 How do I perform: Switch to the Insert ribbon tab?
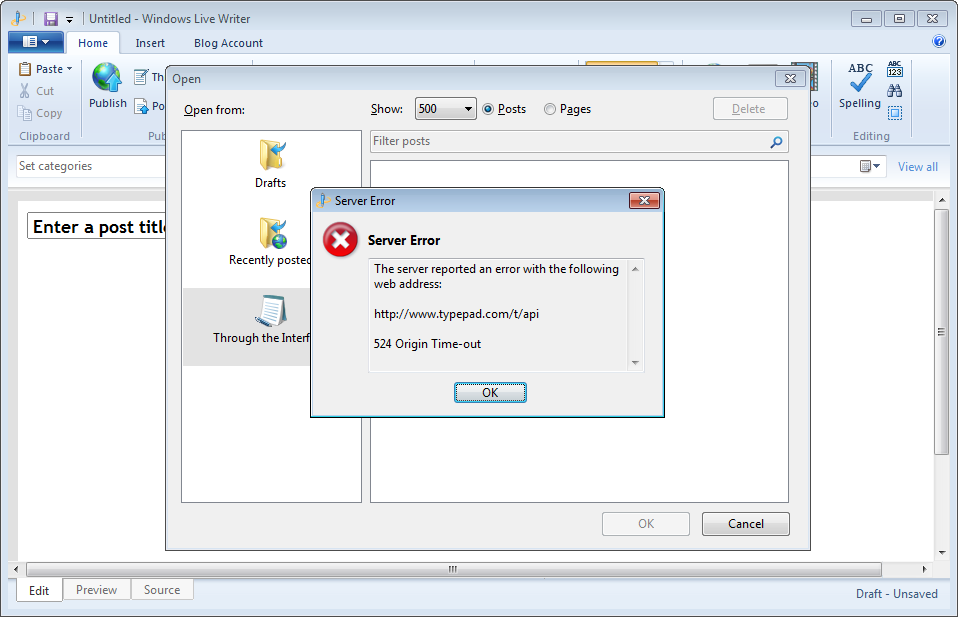point(150,43)
